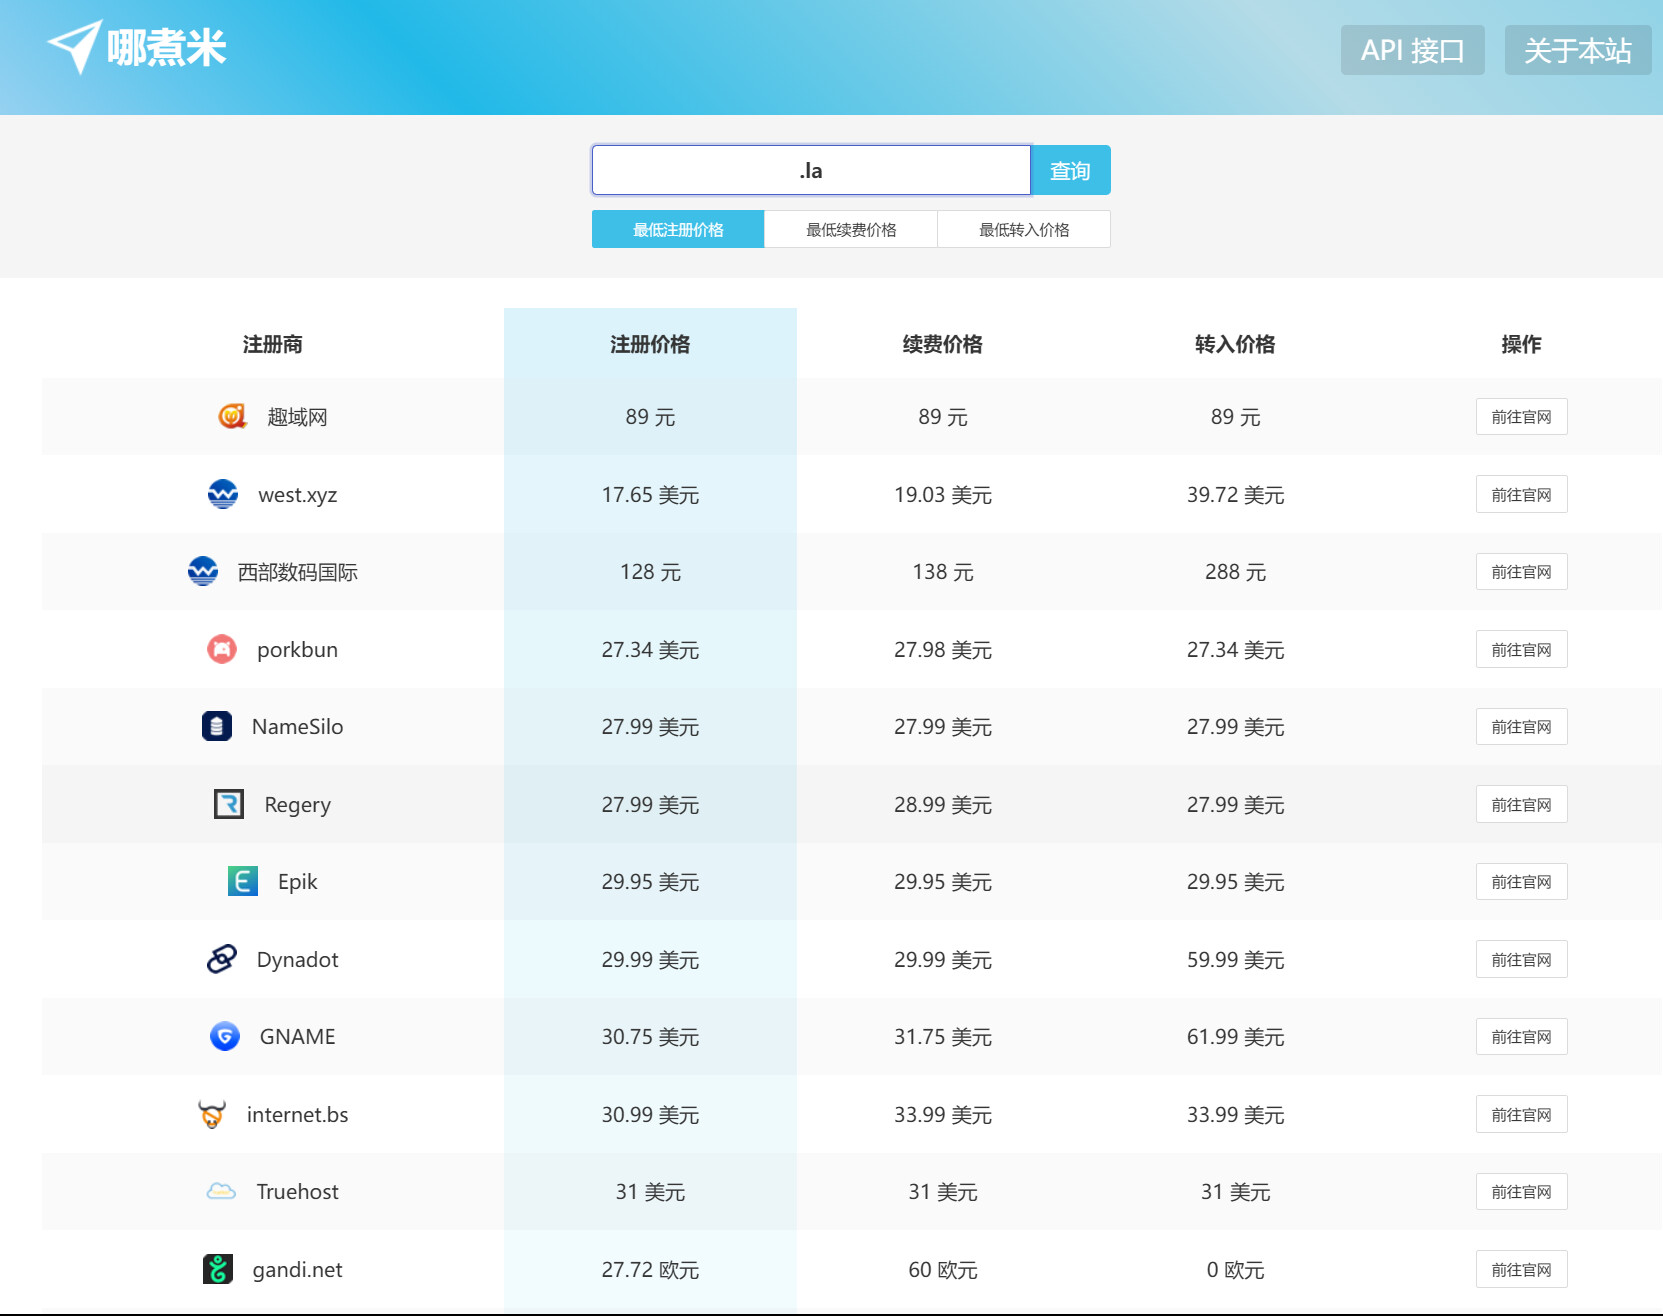Click the porkbun registrar name

coord(297,649)
